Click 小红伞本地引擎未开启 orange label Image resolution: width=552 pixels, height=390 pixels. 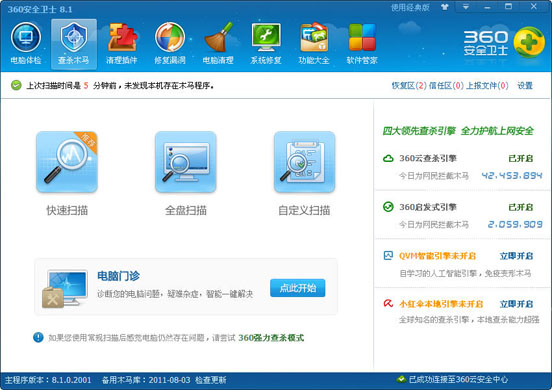click(x=441, y=304)
